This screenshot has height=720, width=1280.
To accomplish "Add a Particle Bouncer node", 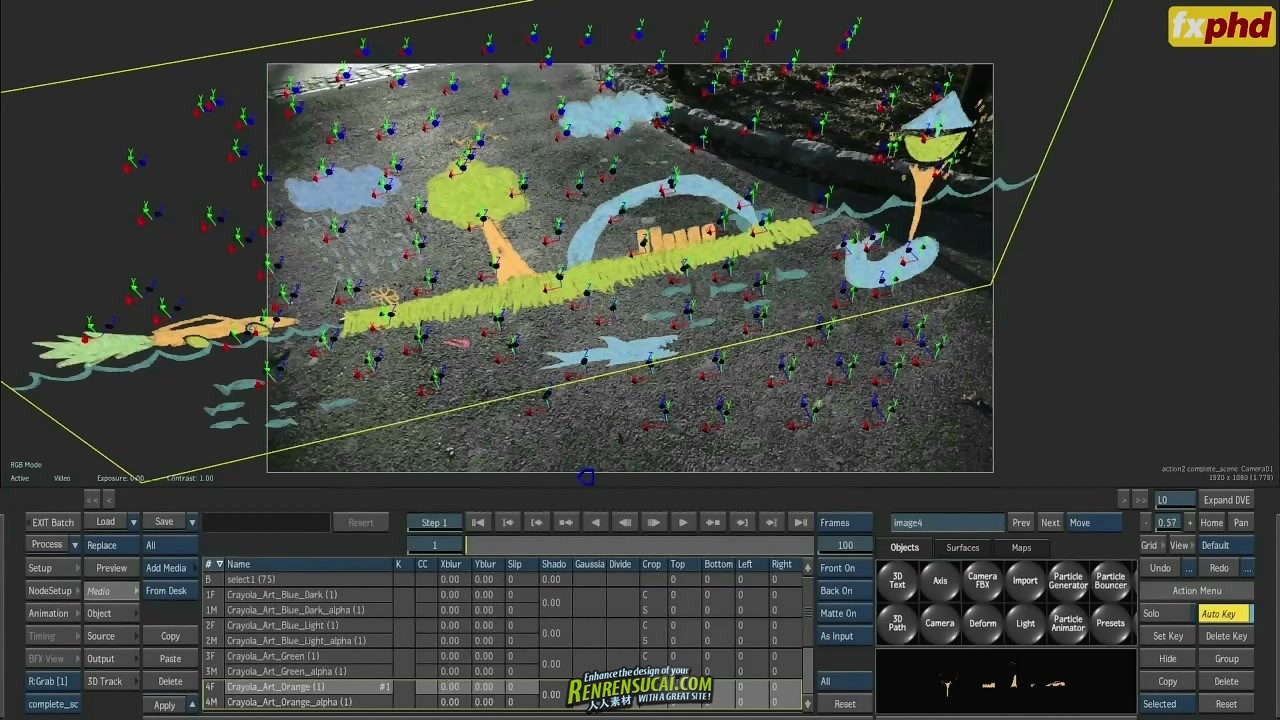I will pos(1110,580).
